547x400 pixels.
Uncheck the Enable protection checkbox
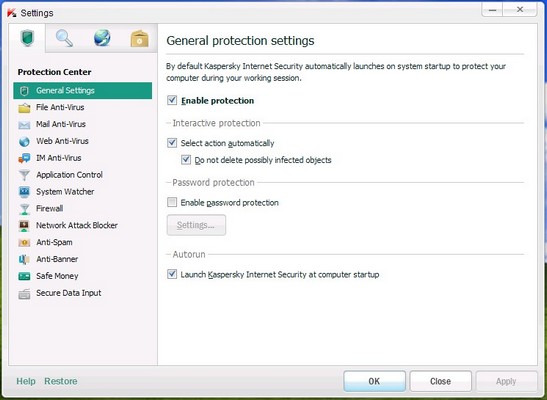pos(172,100)
